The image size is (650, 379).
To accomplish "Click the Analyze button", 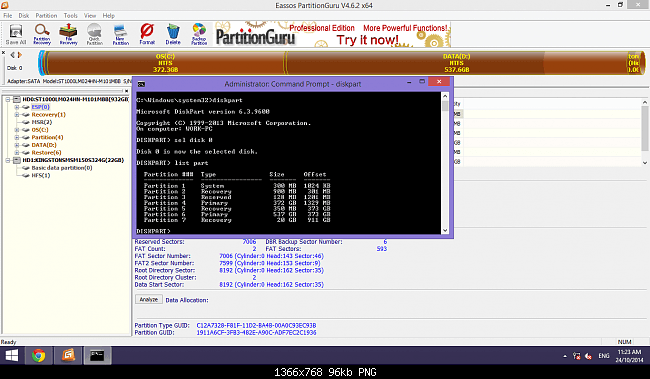I will 149,299.
